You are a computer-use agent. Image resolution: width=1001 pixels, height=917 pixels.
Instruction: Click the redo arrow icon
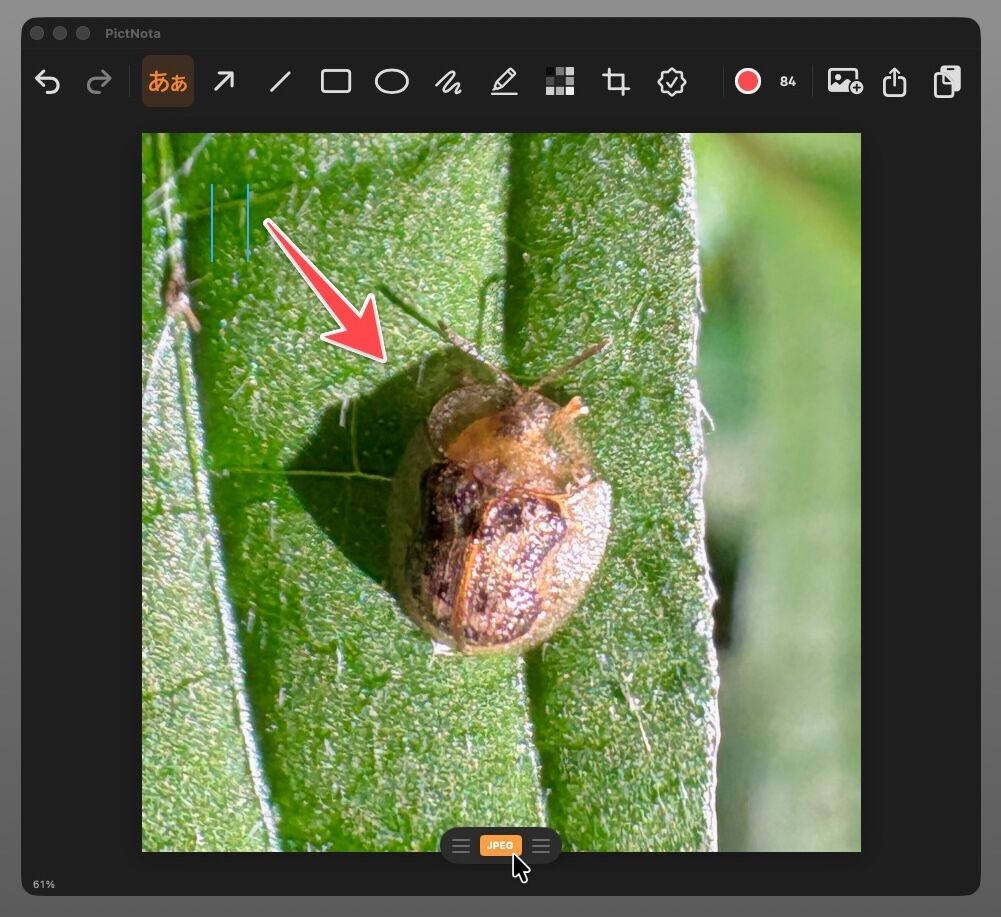coord(99,82)
